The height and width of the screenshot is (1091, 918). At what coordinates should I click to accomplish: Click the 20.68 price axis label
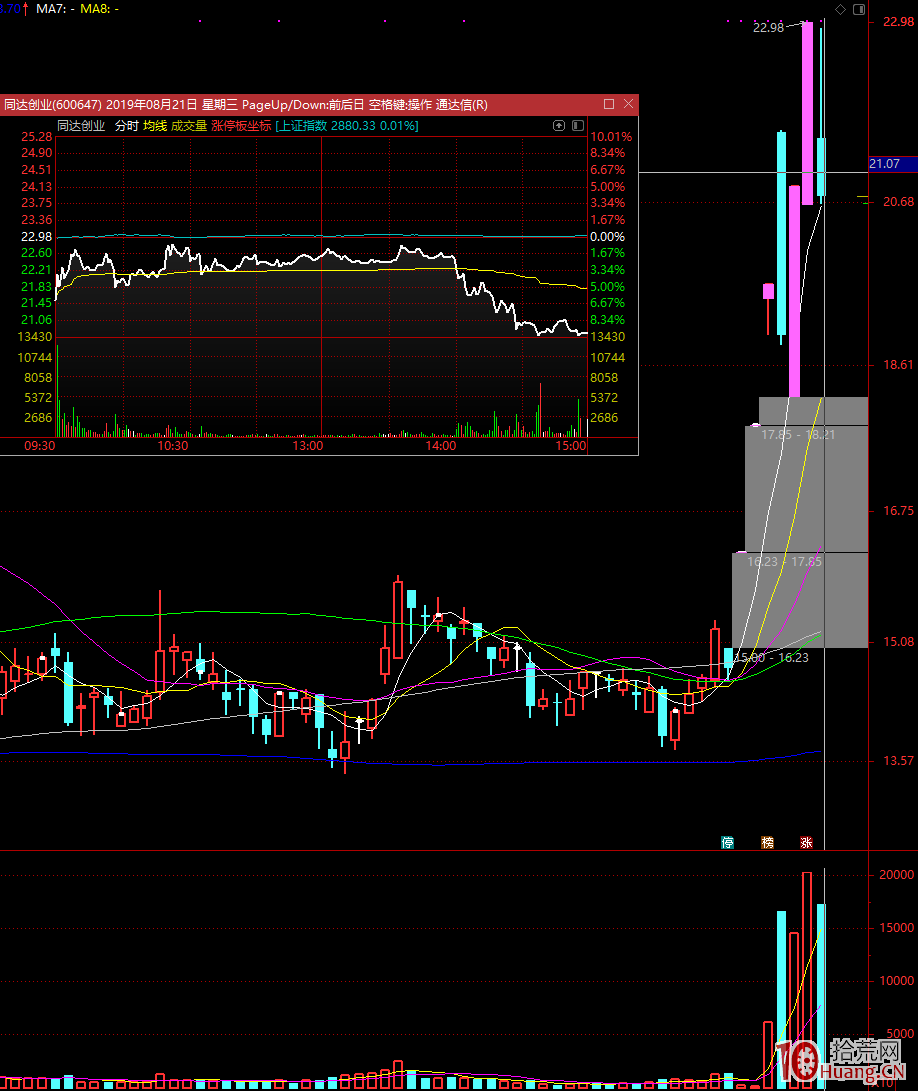(x=899, y=202)
